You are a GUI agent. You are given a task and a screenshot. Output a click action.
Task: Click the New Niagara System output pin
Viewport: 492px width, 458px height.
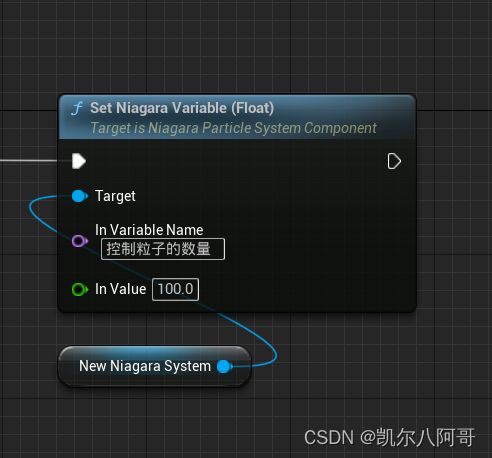[x=225, y=366]
